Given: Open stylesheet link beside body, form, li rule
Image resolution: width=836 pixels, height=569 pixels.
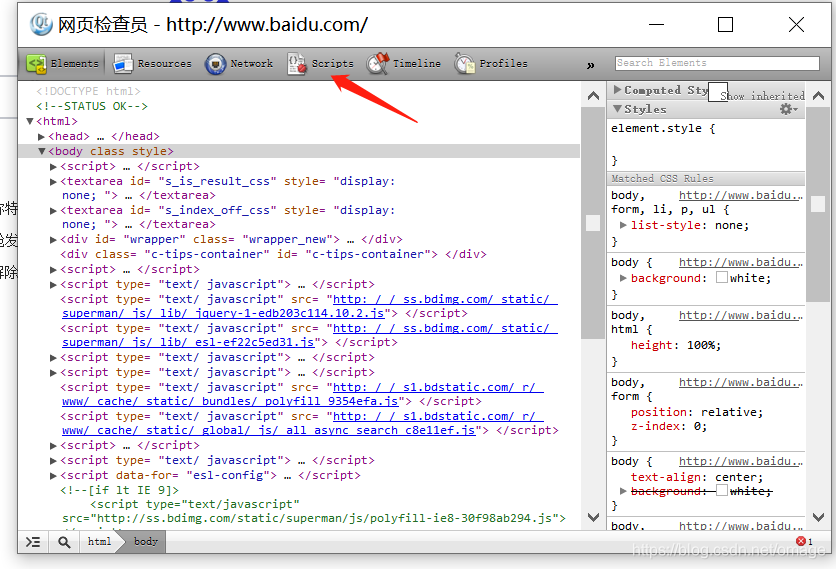Looking at the screenshot, I should pyautogui.click(x=741, y=195).
